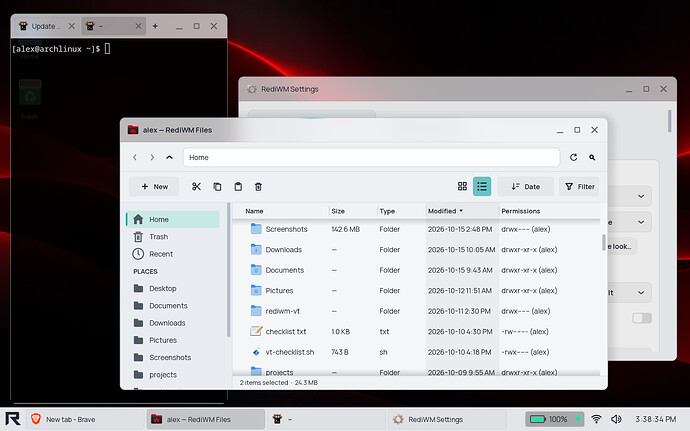690x431 pixels.
Task: Toggle sort order on Modified column
Action: click(462, 211)
